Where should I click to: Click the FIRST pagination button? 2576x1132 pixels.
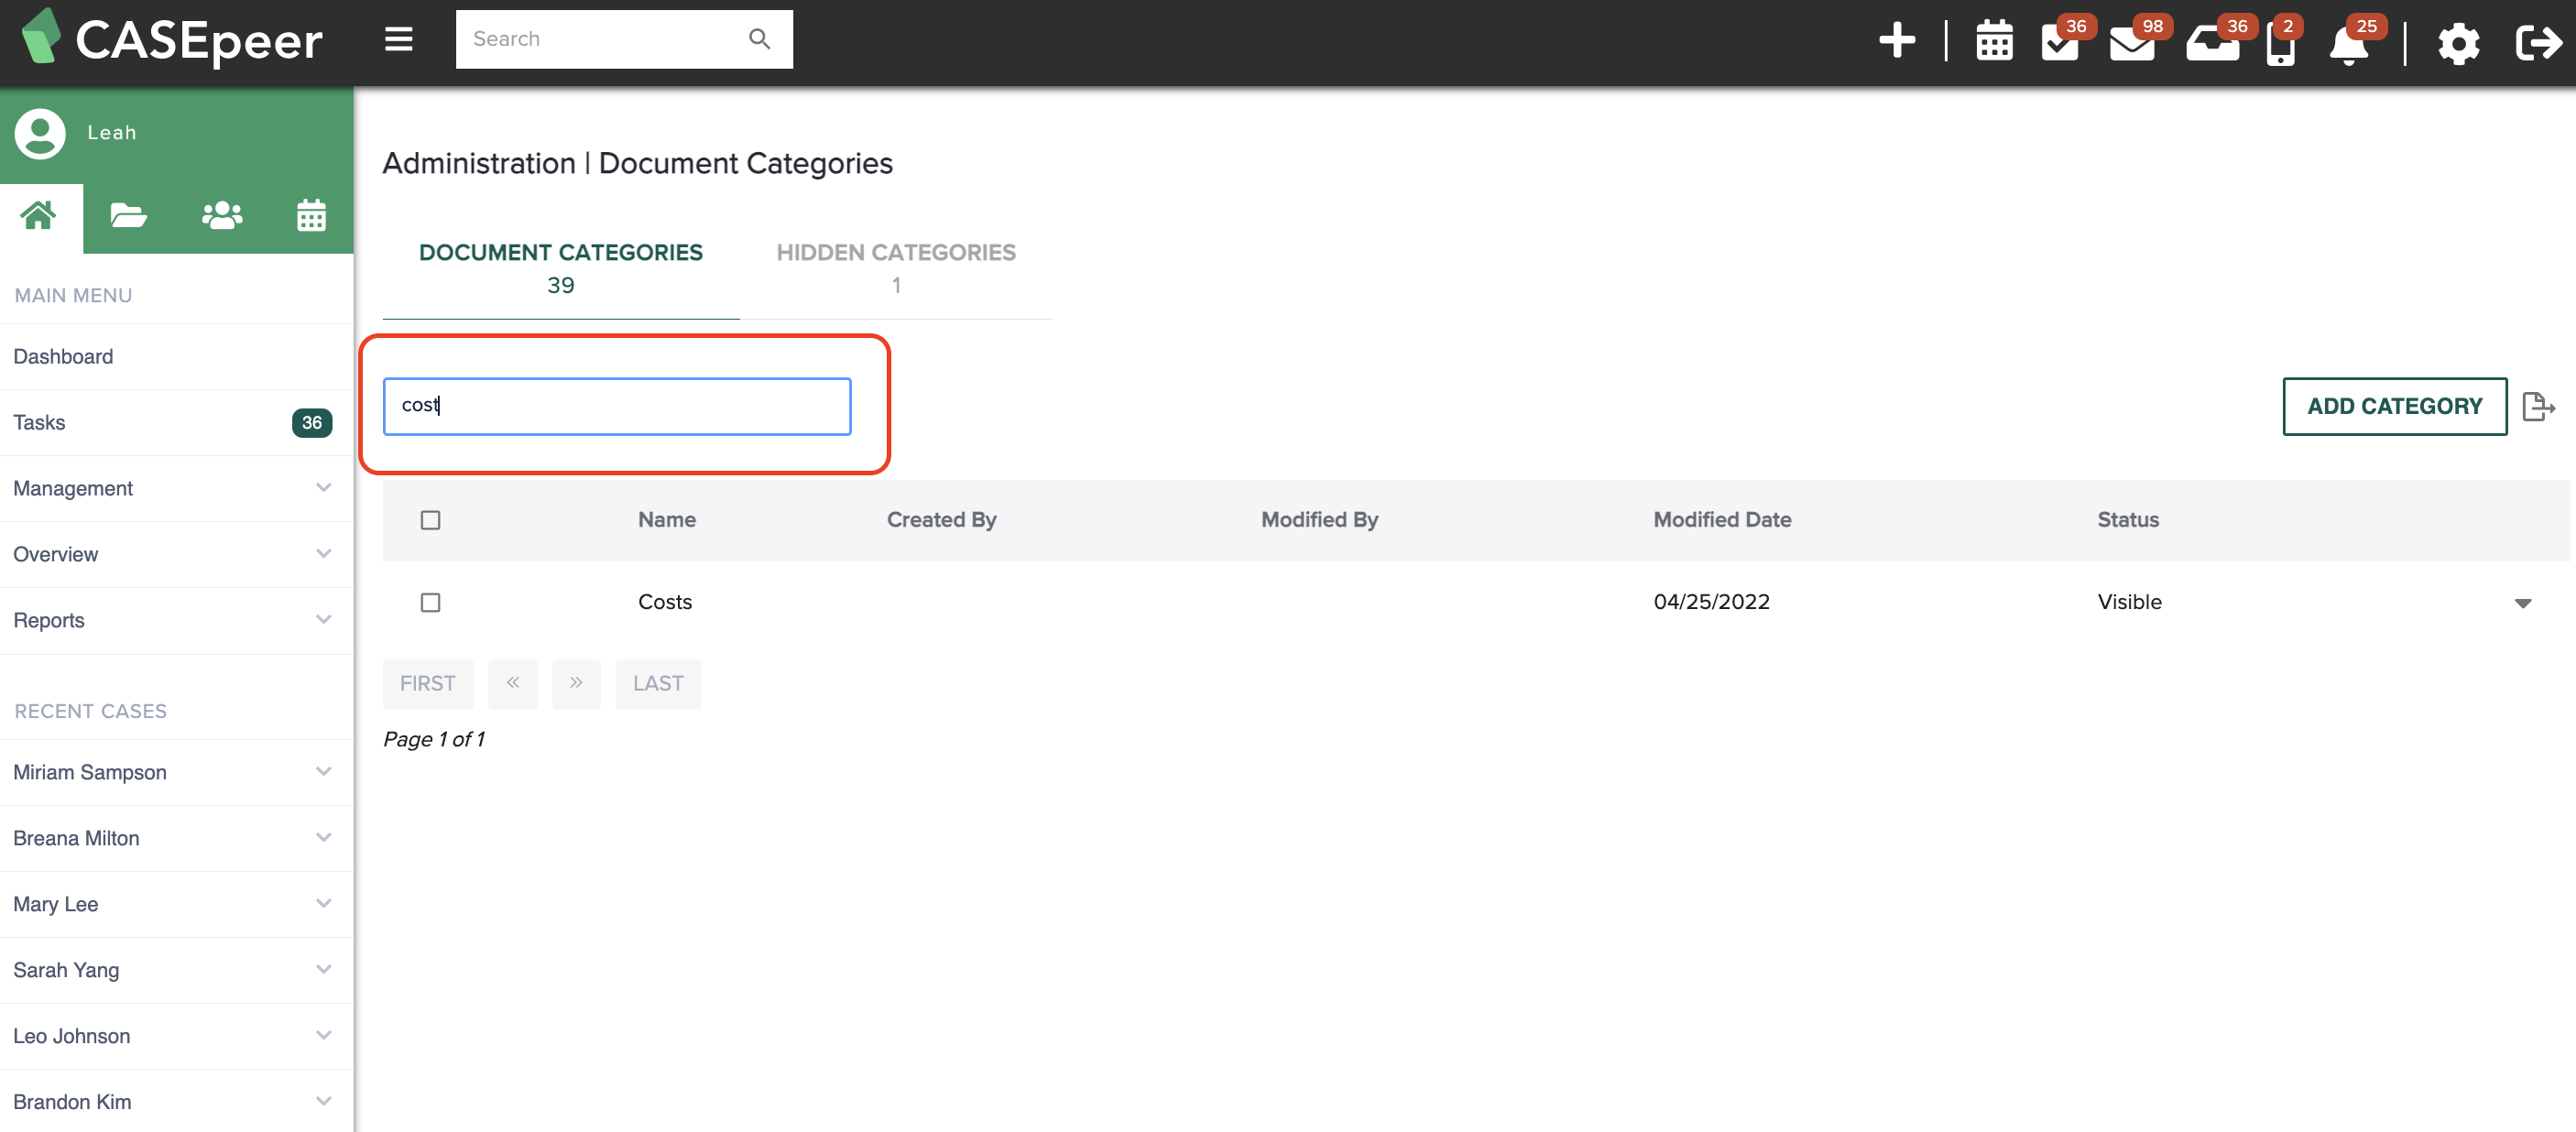(428, 684)
